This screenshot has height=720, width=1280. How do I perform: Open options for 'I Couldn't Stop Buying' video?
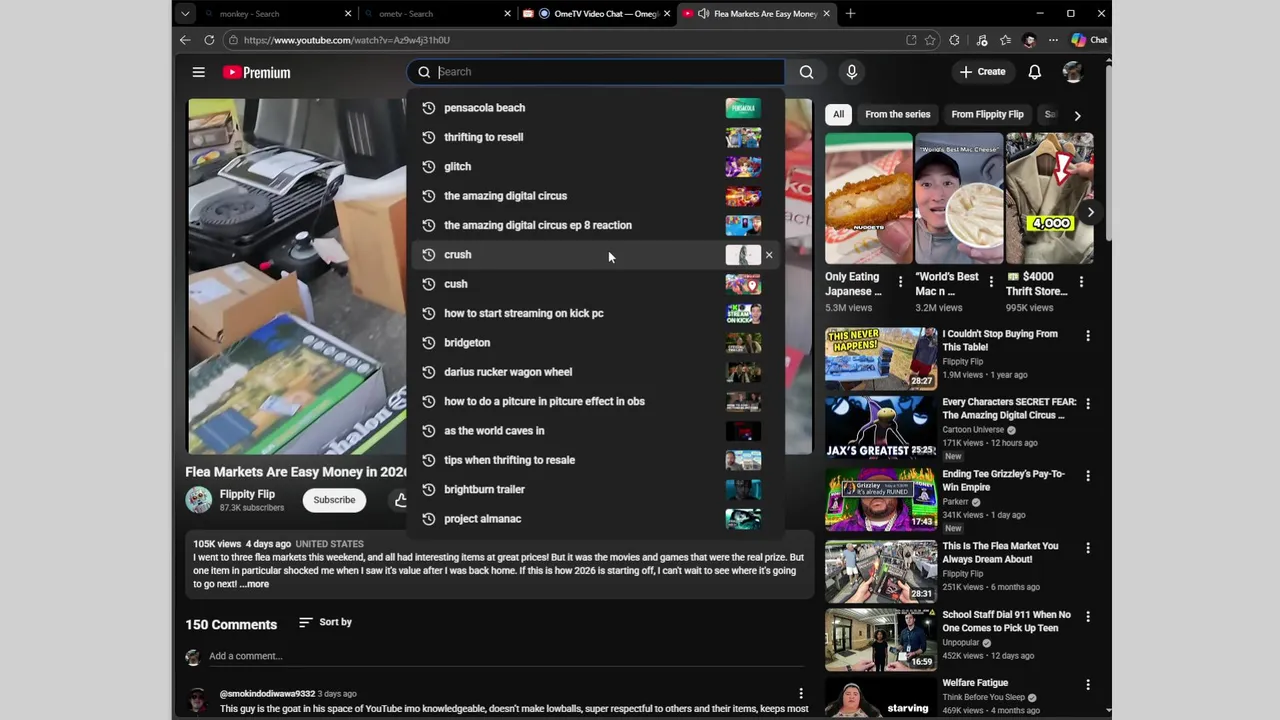[1088, 336]
